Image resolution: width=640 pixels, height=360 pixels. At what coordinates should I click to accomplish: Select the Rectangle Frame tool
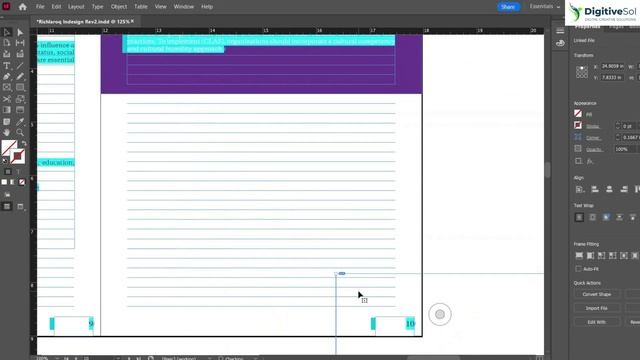[x=7, y=87]
